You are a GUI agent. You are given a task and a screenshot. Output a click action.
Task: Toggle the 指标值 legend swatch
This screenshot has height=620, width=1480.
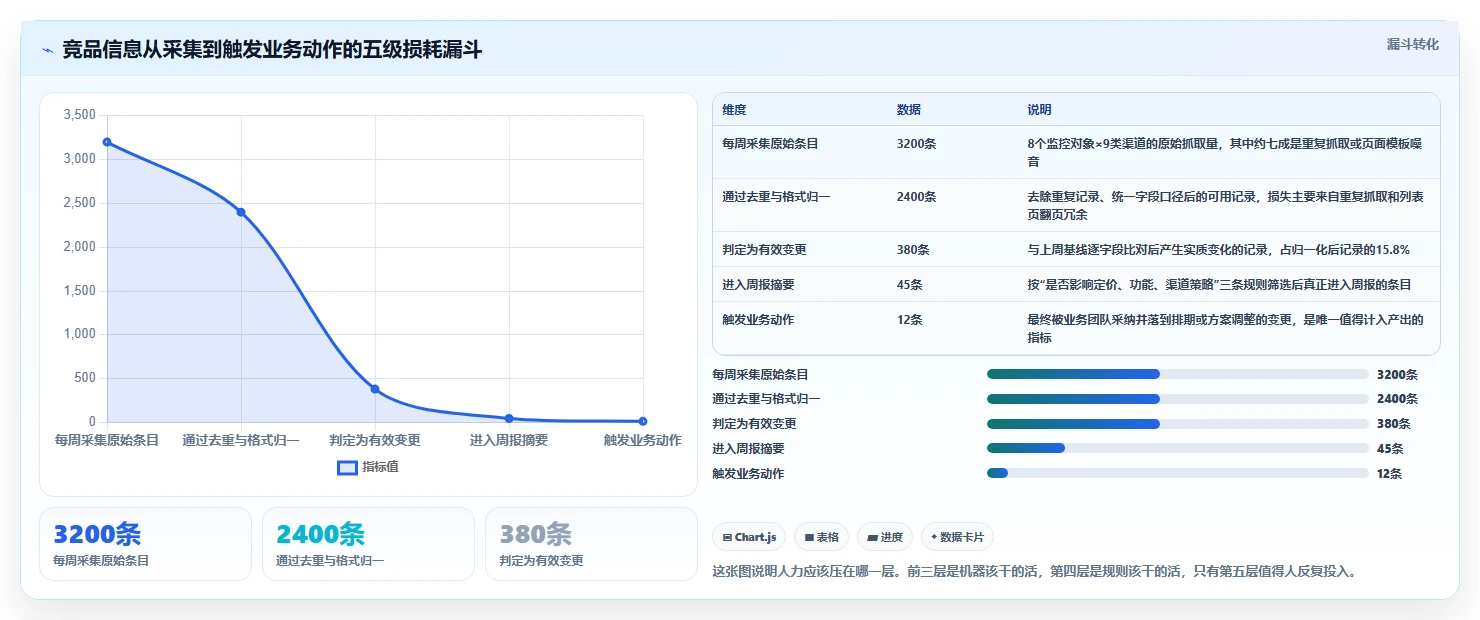point(347,467)
